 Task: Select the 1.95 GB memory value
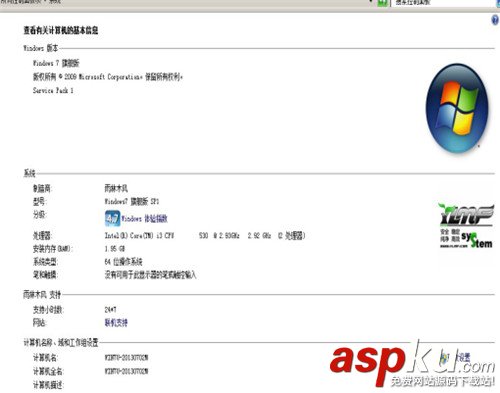click(x=115, y=249)
